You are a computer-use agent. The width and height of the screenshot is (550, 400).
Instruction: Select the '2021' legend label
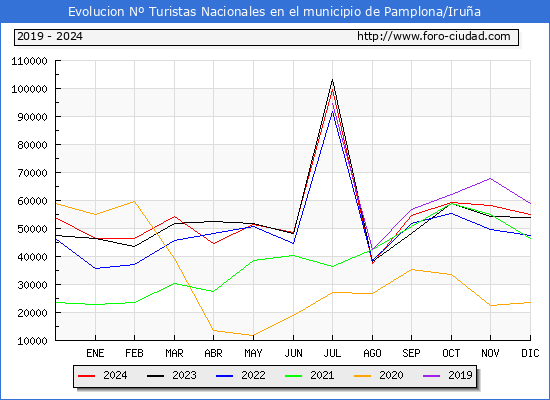(322, 375)
